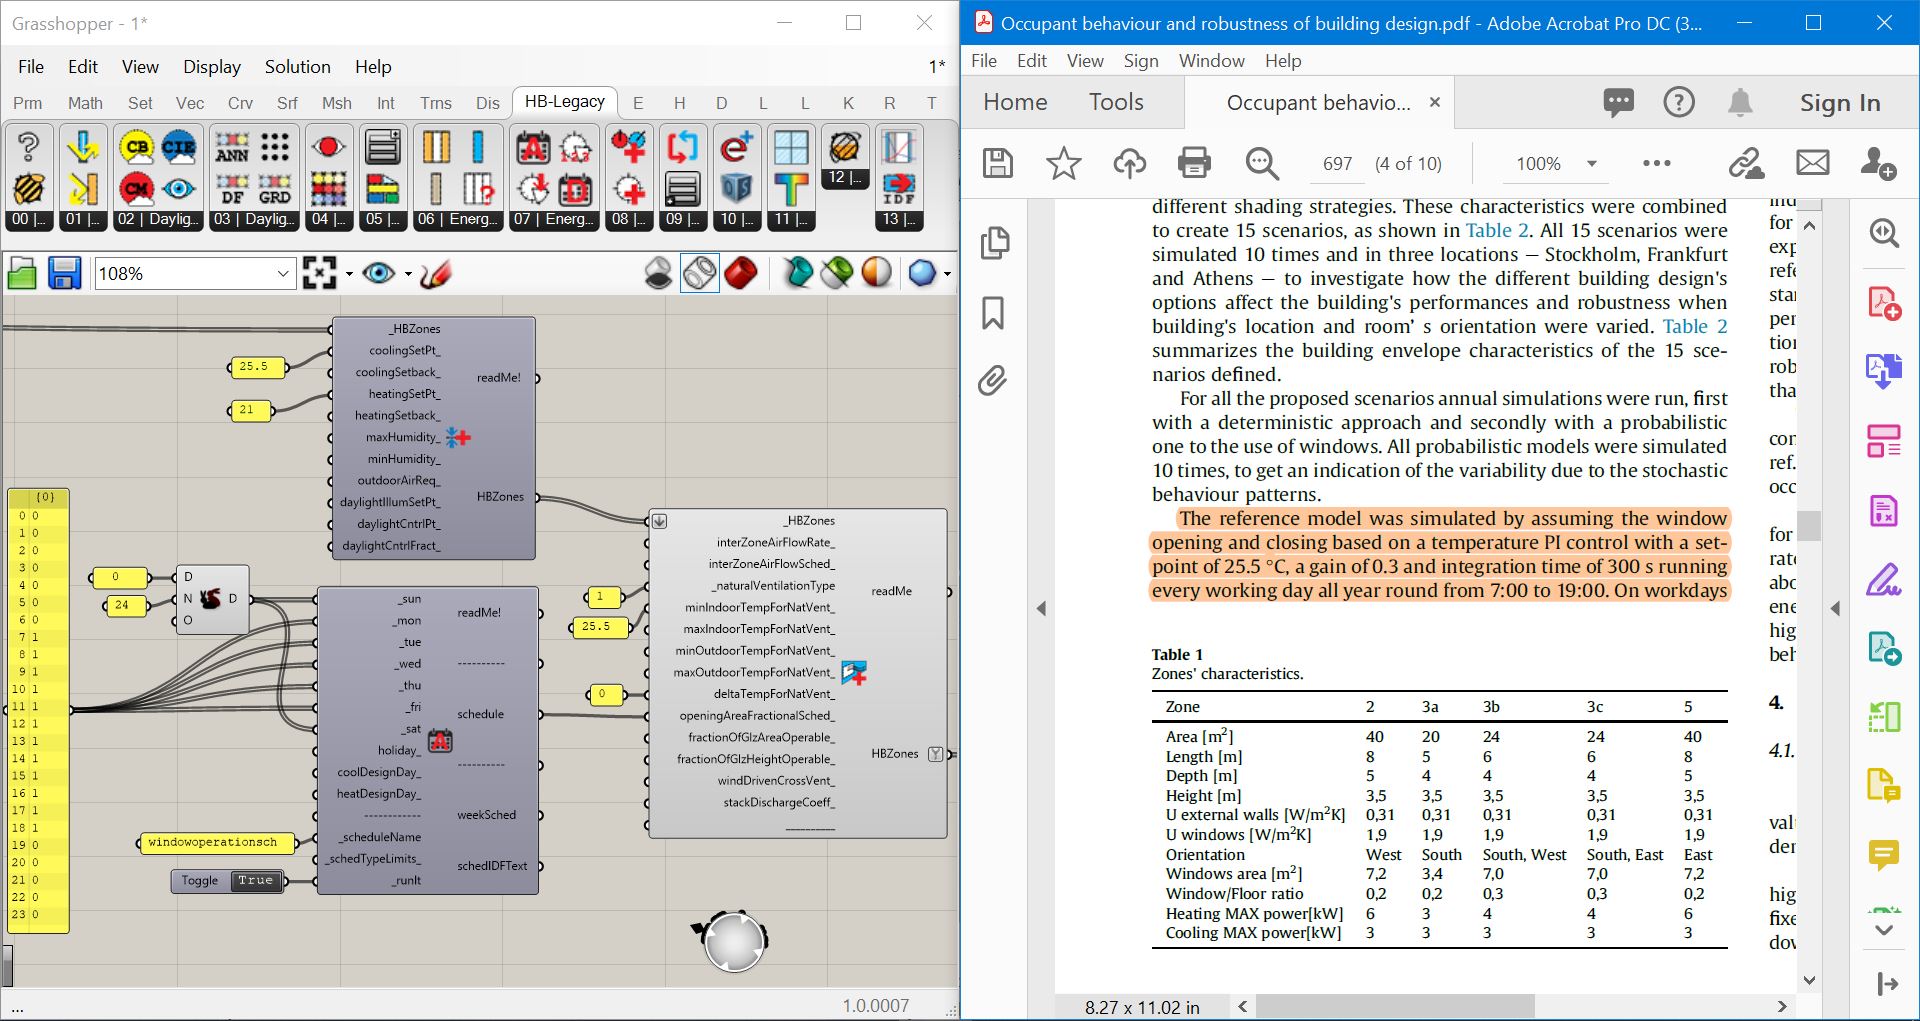Open the Acrobat zoom percentage dropdown
This screenshot has width=1920, height=1021.
click(x=1592, y=164)
